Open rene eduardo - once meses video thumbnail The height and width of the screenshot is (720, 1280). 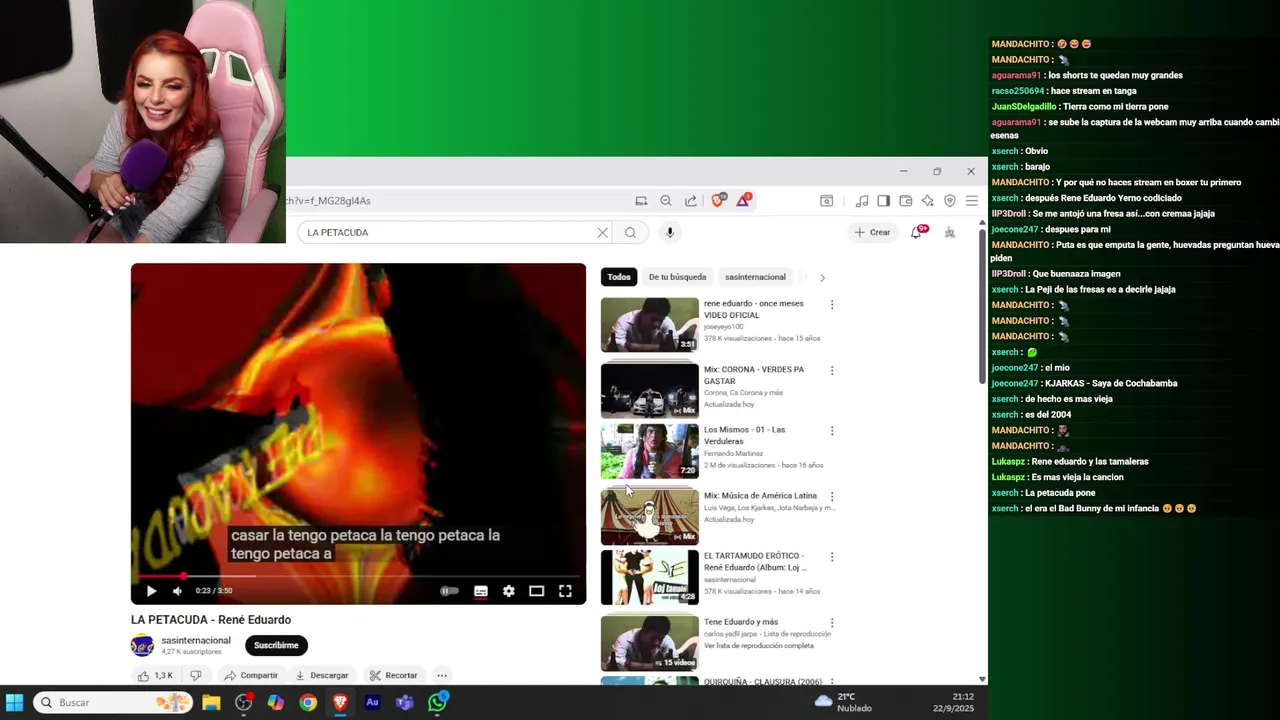pyautogui.click(x=649, y=325)
